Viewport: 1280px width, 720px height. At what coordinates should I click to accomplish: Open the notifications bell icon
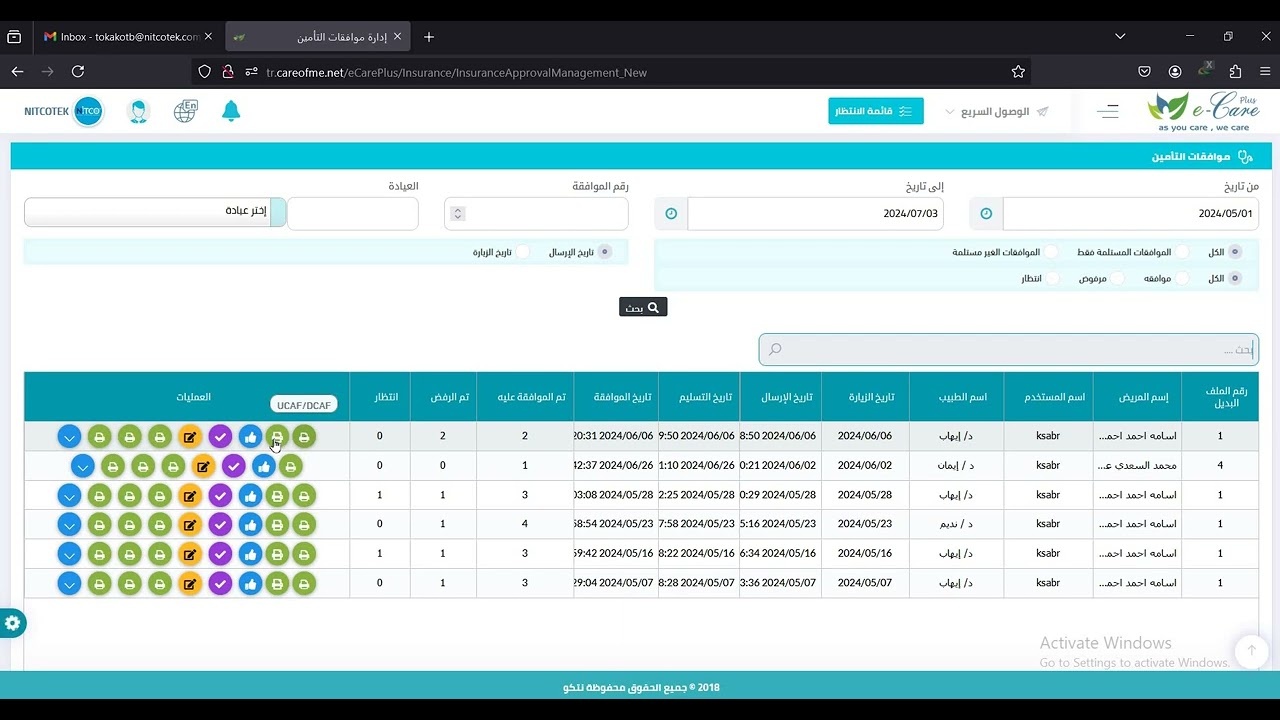[231, 111]
